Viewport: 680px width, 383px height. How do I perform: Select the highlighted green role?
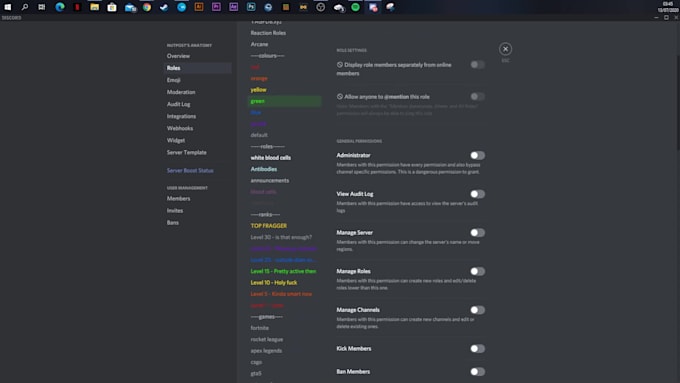click(x=284, y=101)
